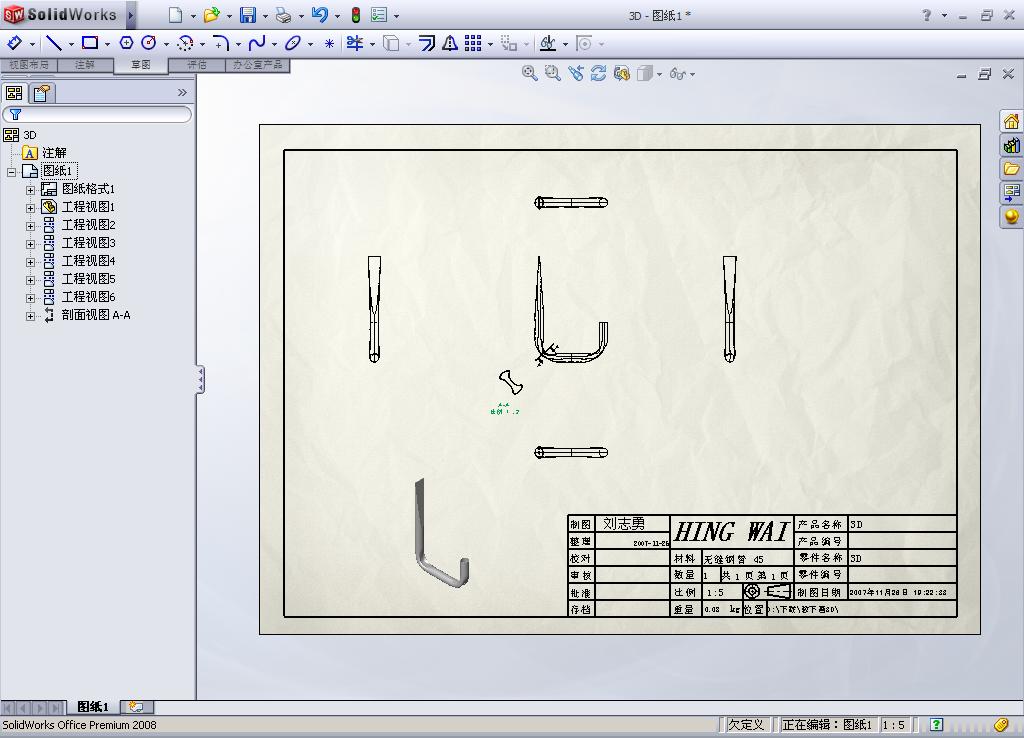Switch to the FeatureManager design tree tab

point(14,93)
